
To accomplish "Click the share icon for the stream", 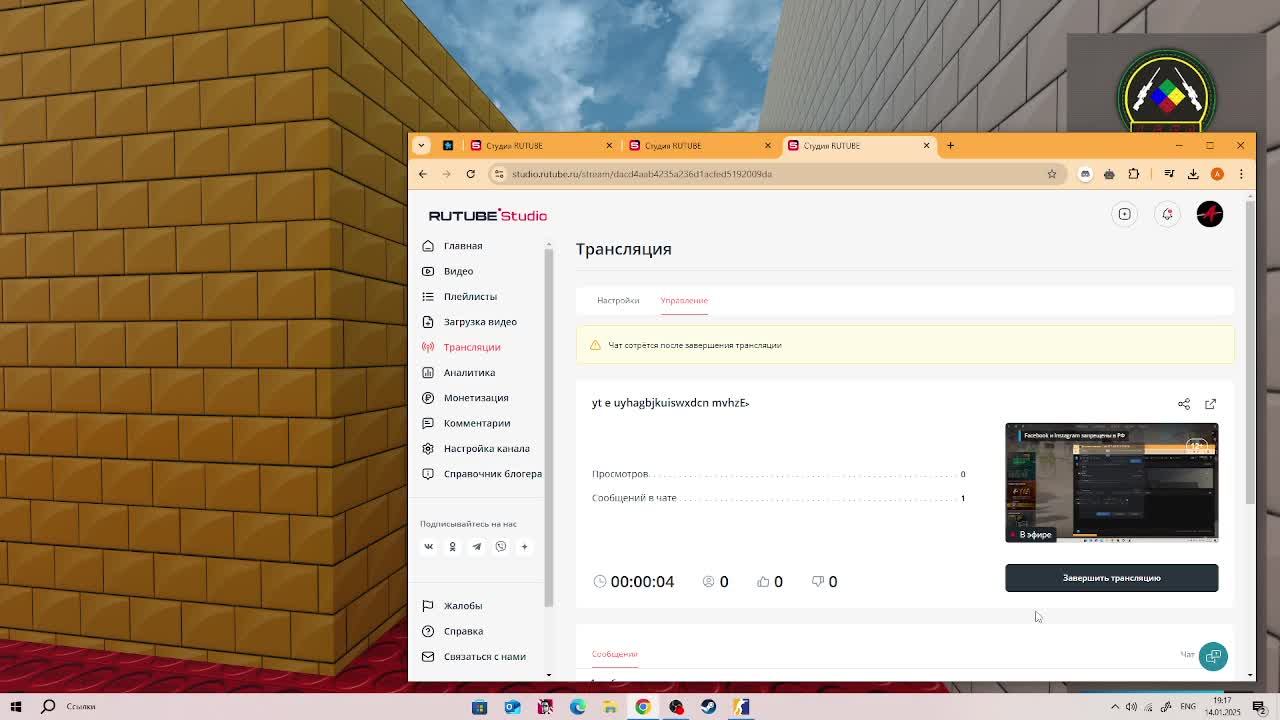I will click(1184, 404).
